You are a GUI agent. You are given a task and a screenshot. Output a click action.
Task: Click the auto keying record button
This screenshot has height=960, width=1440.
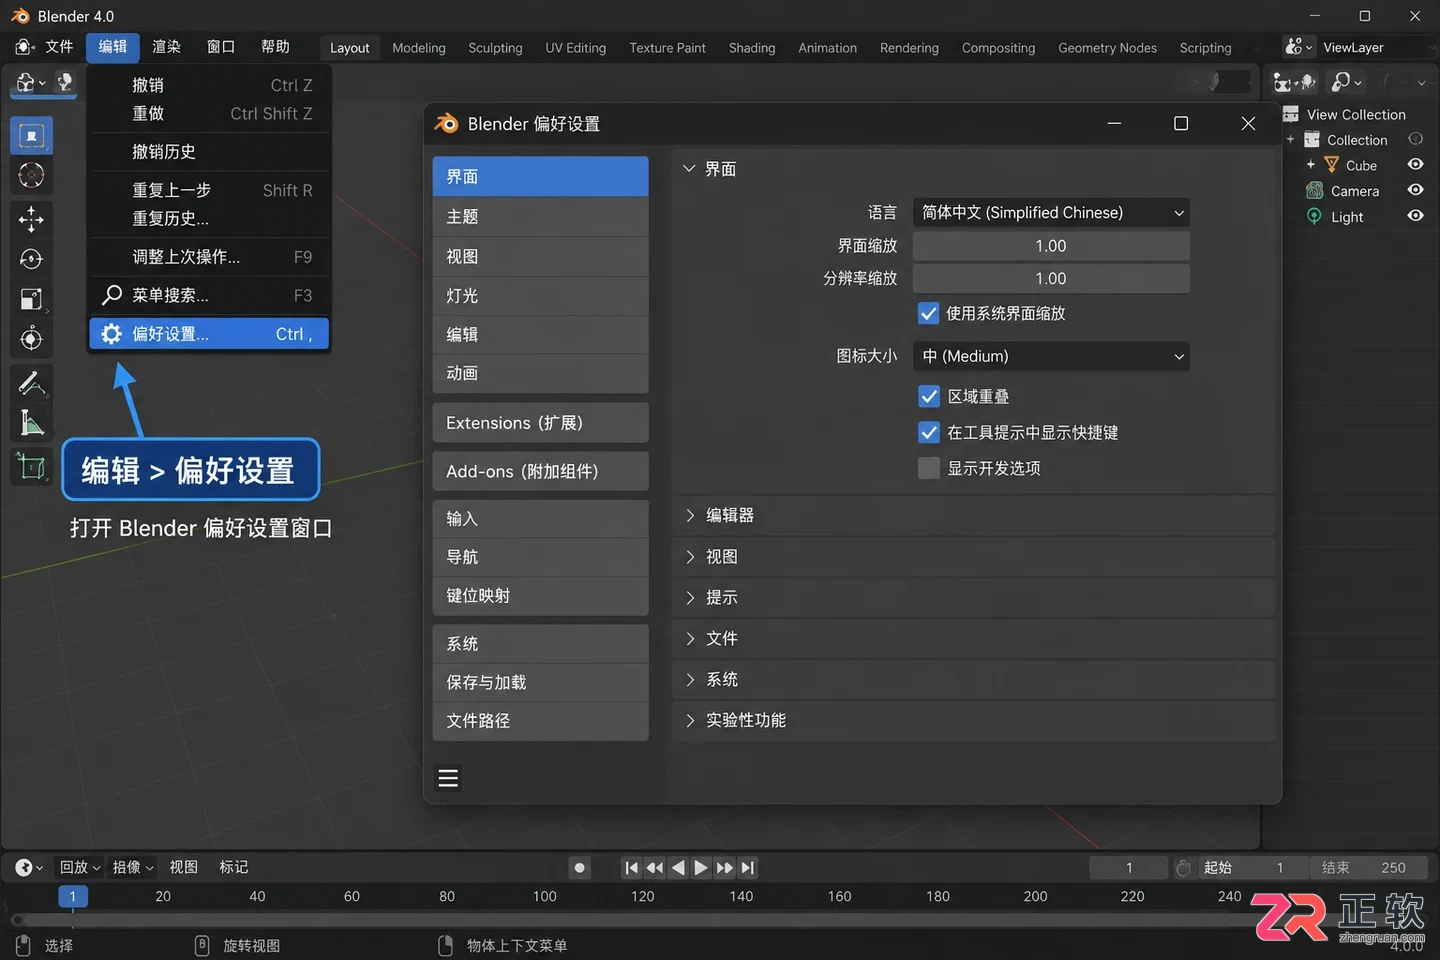click(579, 868)
